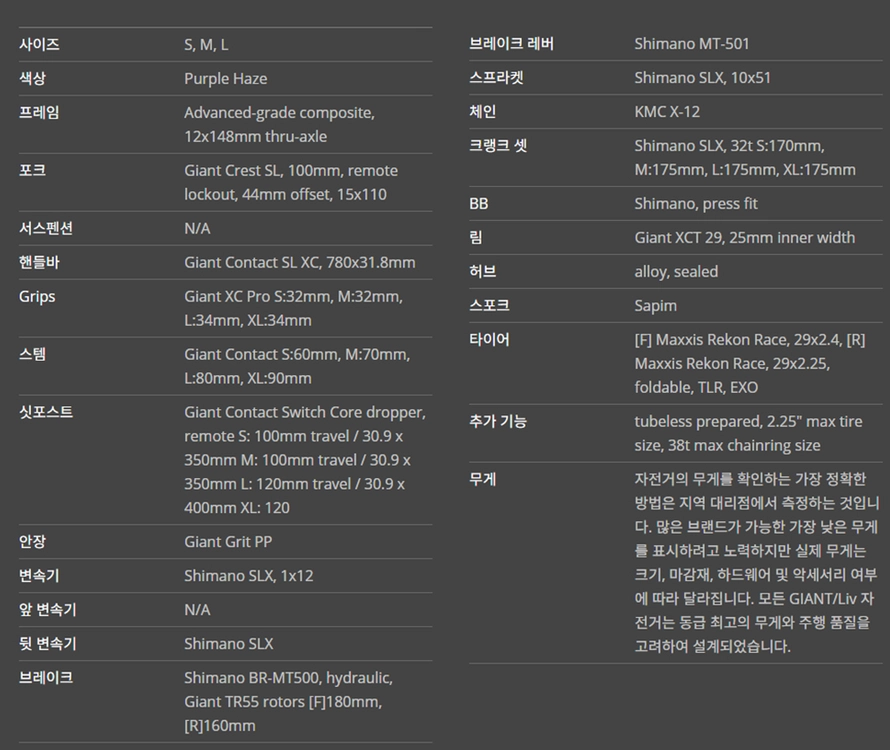Click the Sapim spoke value
This screenshot has height=750, width=890.
656,307
